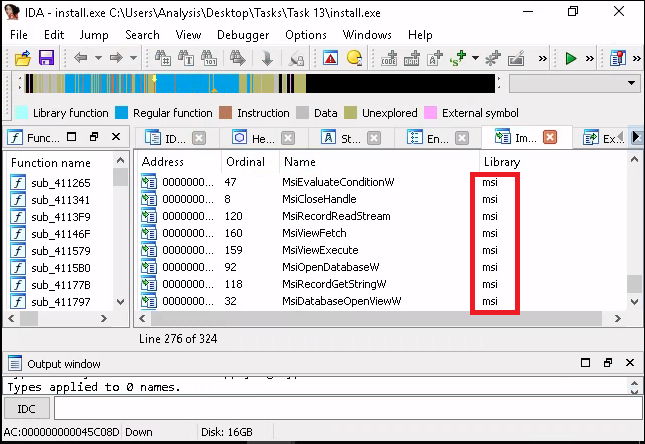Image resolution: width=645 pixels, height=444 pixels.
Task: Click the External symbol color swatch
Action: pos(430,113)
